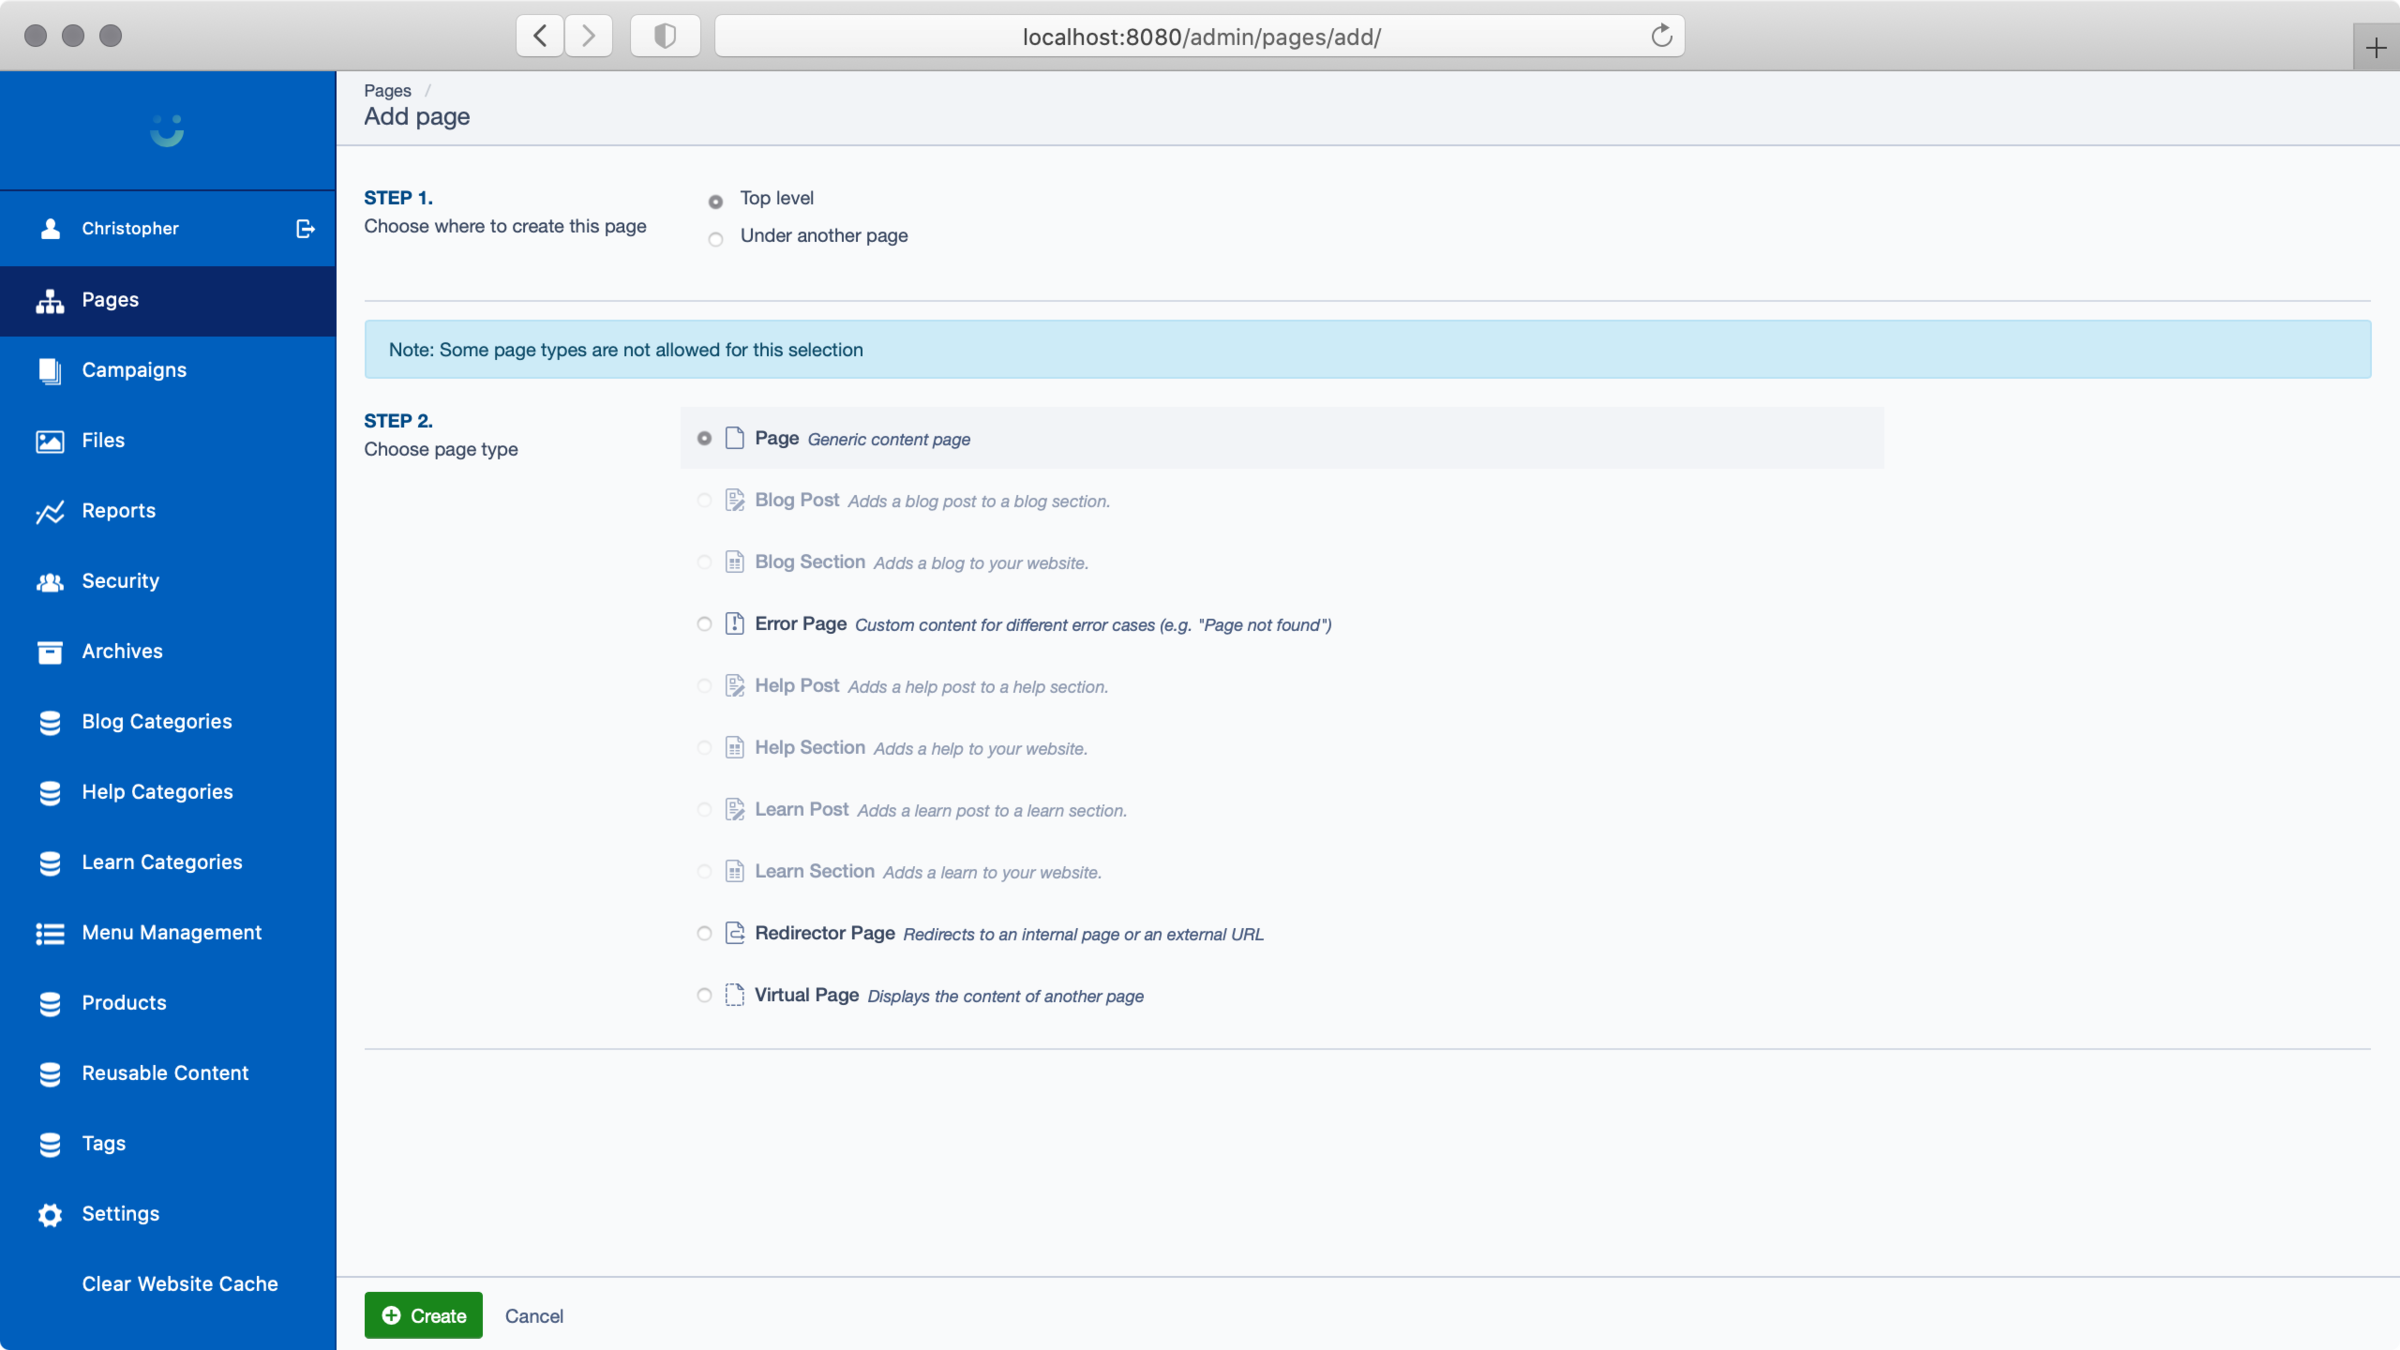Open Reports via the chart icon
Viewport: 2400px width, 1350px height.
(x=50, y=512)
